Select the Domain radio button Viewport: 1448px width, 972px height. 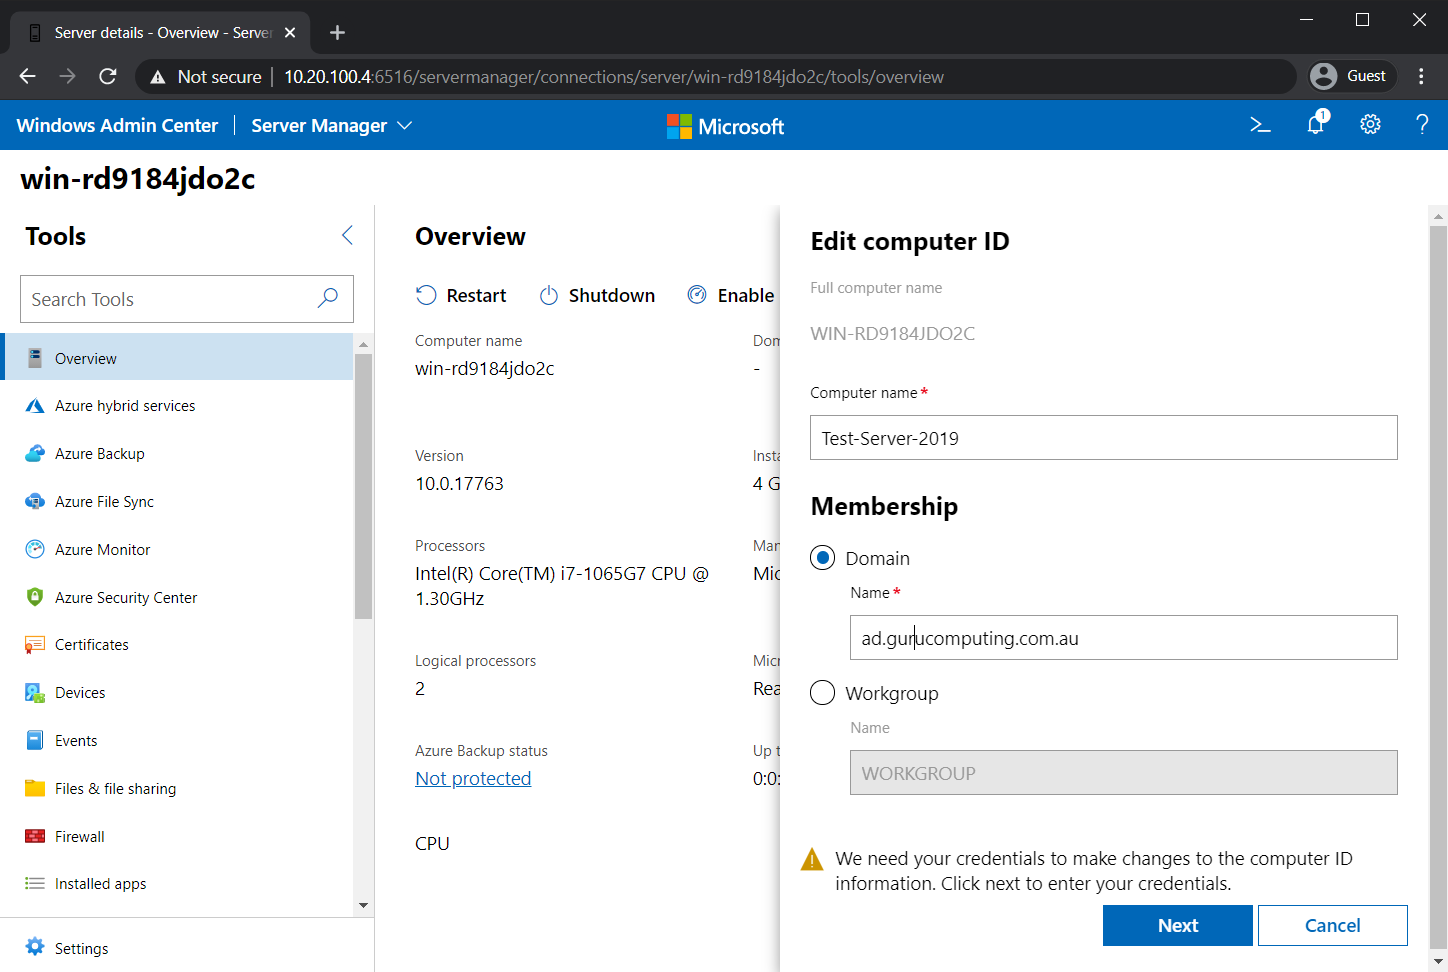click(822, 558)
